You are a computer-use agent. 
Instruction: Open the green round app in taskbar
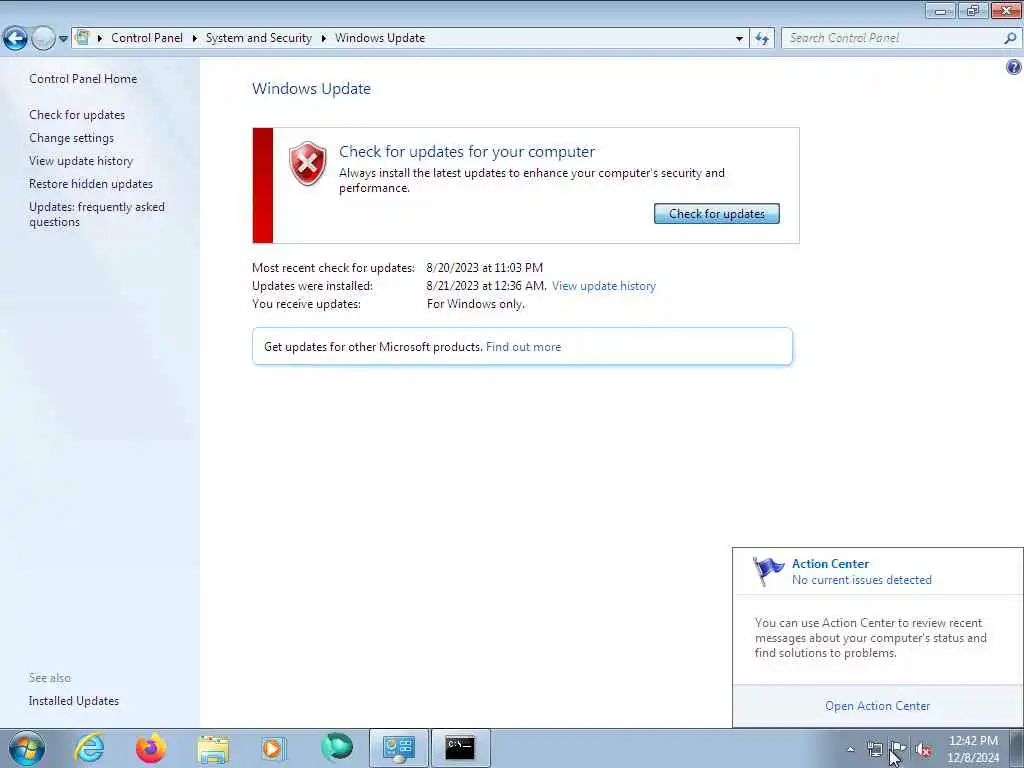coord(336,747)
